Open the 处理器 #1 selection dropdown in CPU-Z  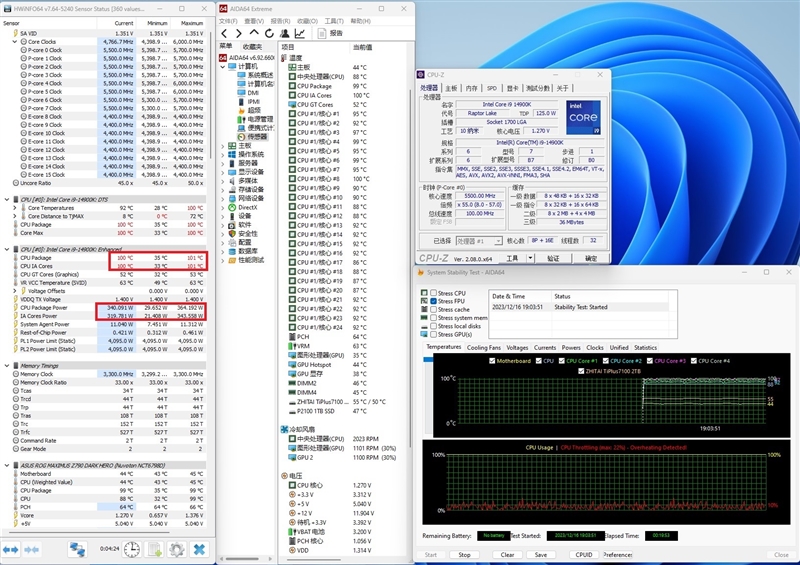[x=479, y=241]
